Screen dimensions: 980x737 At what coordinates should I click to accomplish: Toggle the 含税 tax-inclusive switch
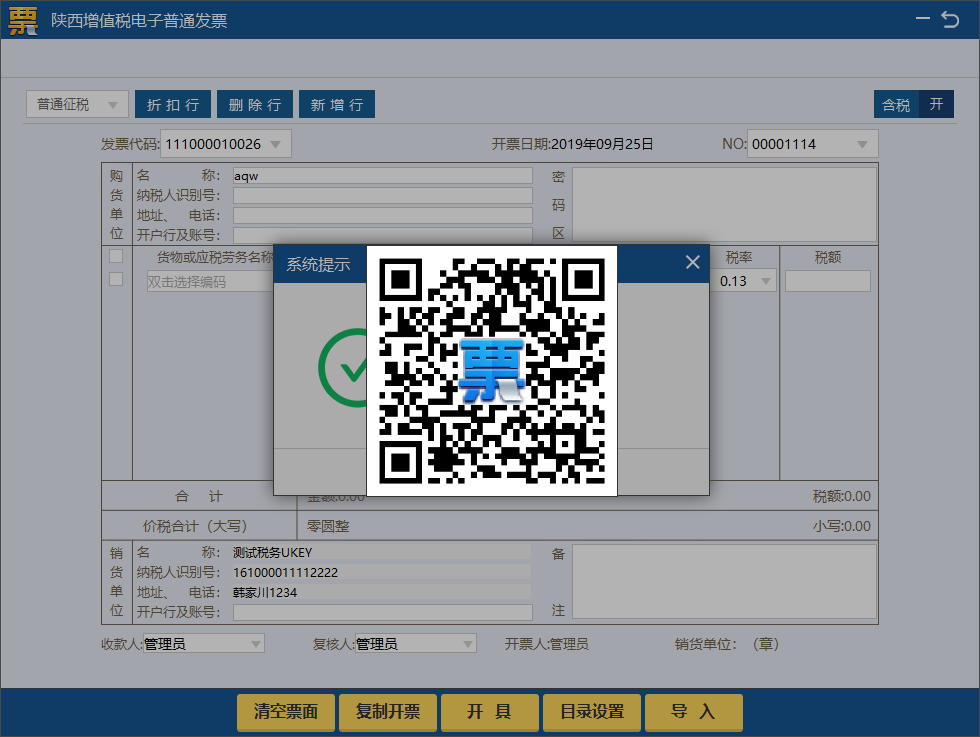[895, 104]
